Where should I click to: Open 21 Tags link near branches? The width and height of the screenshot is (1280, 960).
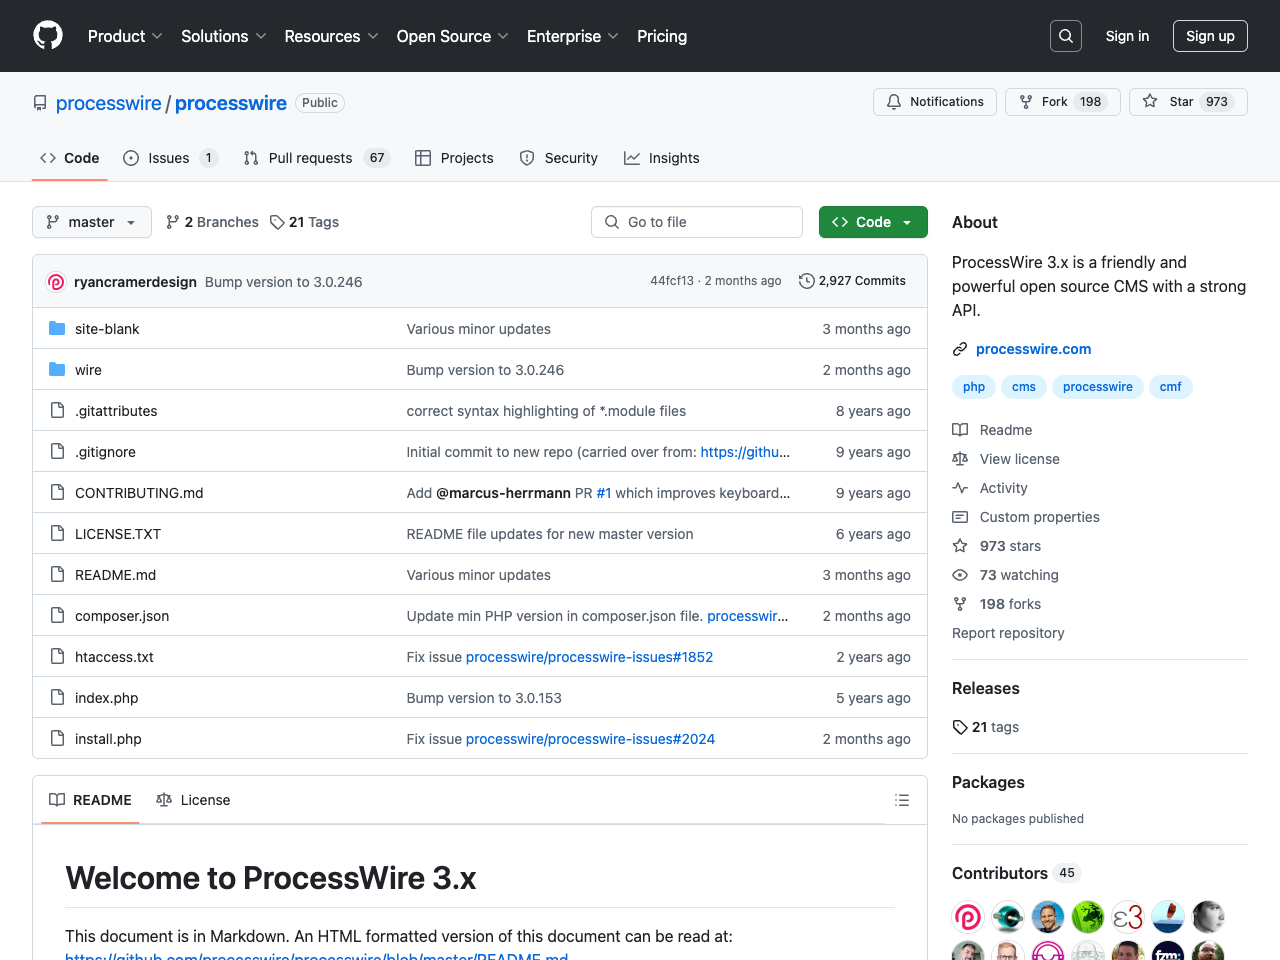click(x=304, y=222)
